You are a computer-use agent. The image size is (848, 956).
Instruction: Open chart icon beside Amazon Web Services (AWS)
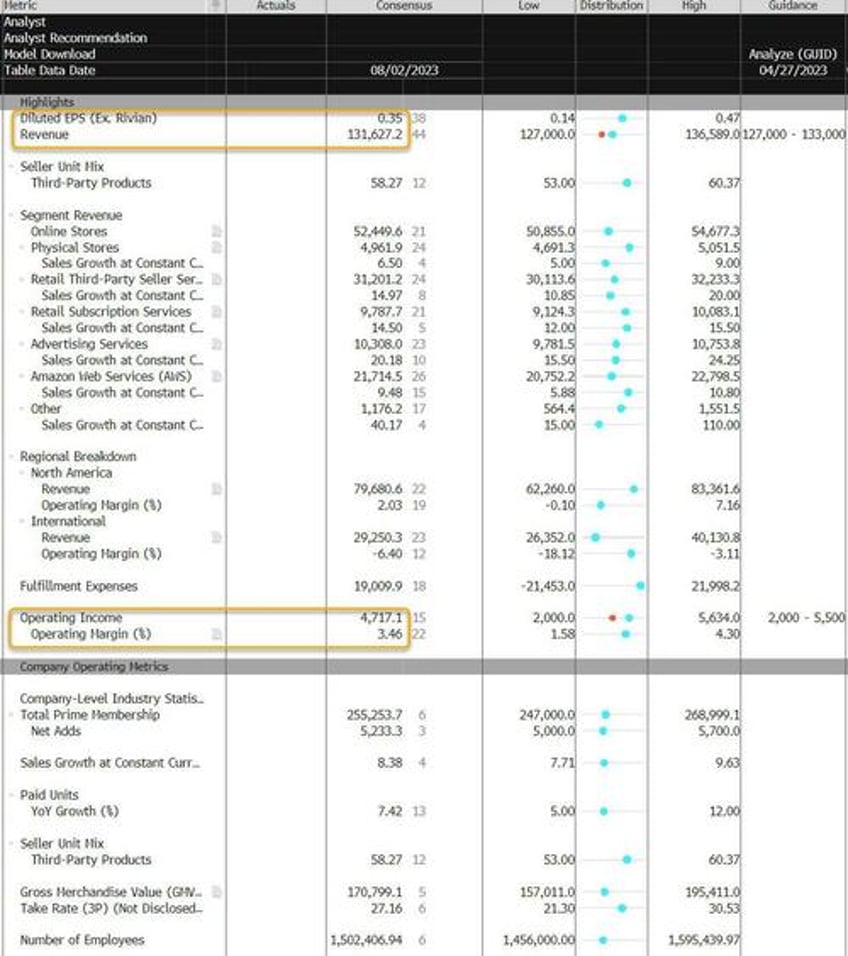tap(216, 376)
